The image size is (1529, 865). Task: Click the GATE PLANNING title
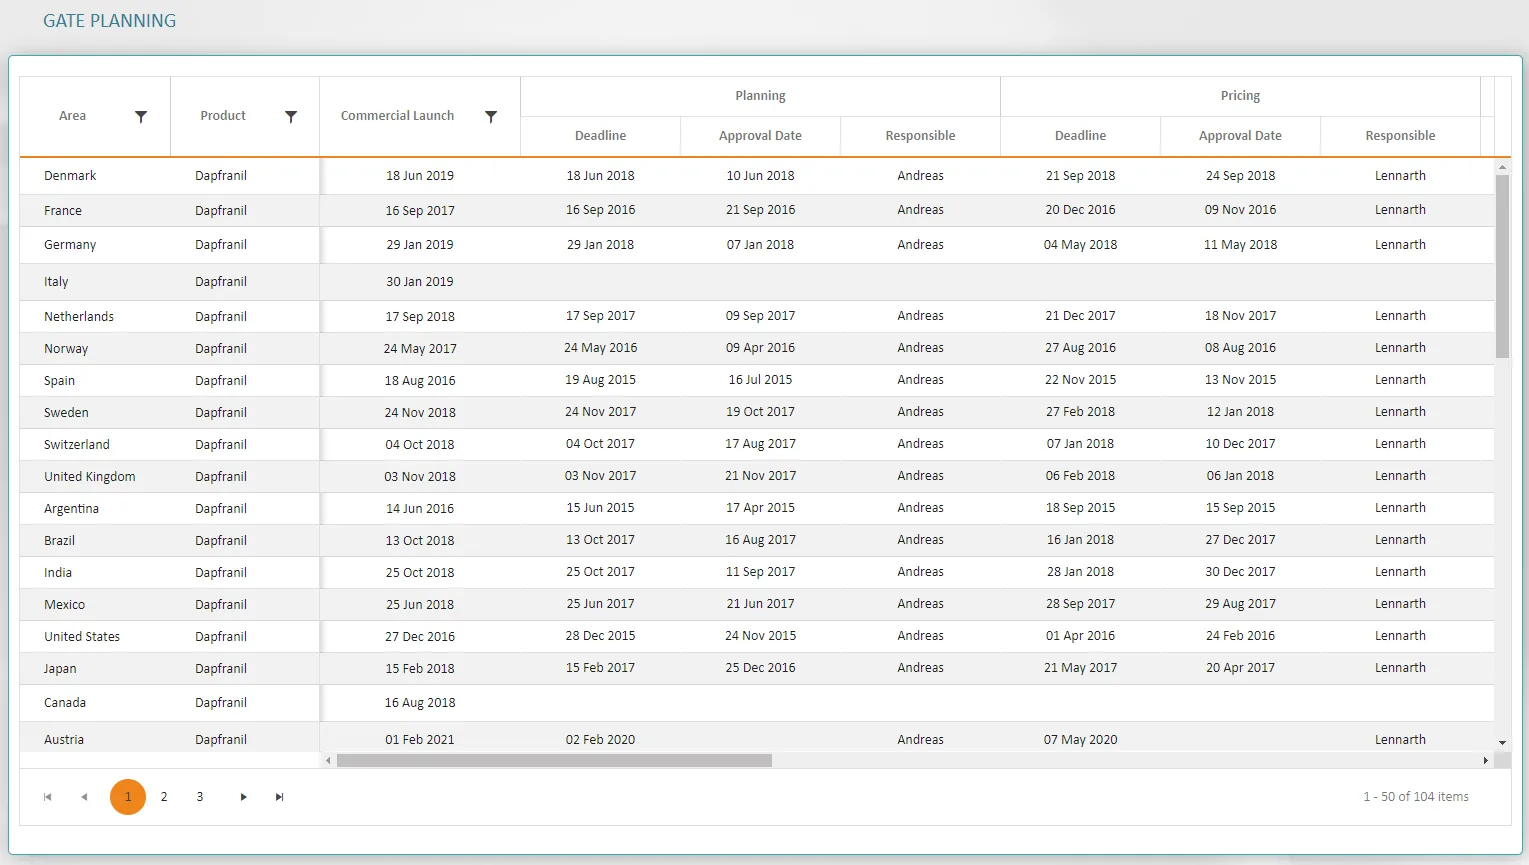(109, 21)
